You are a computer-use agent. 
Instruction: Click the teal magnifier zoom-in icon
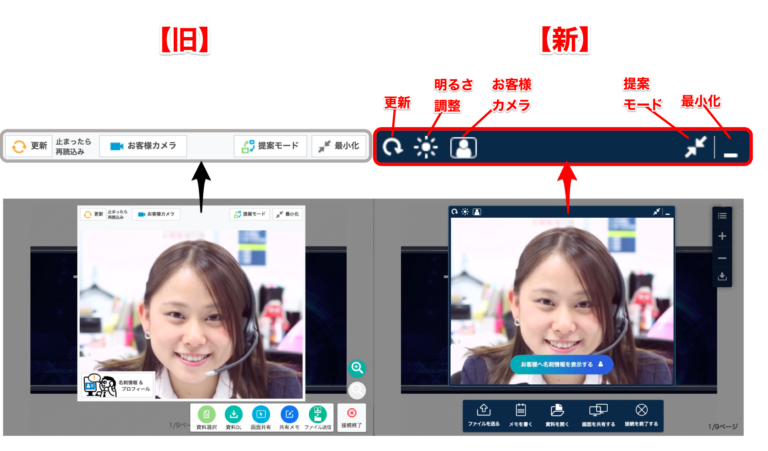pos(356,368)
